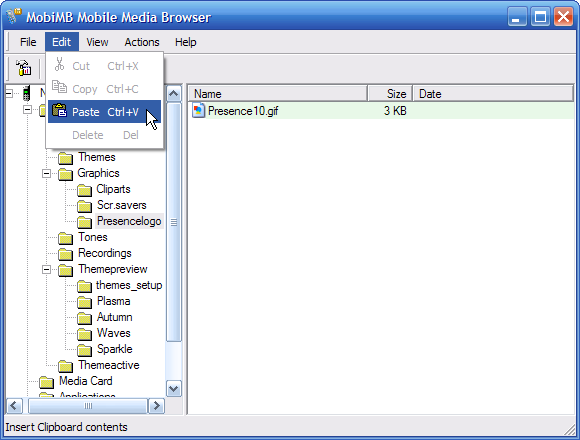Click the themes_setup folder icon
This screenshot has width=580, height=440.
(84, 286)
